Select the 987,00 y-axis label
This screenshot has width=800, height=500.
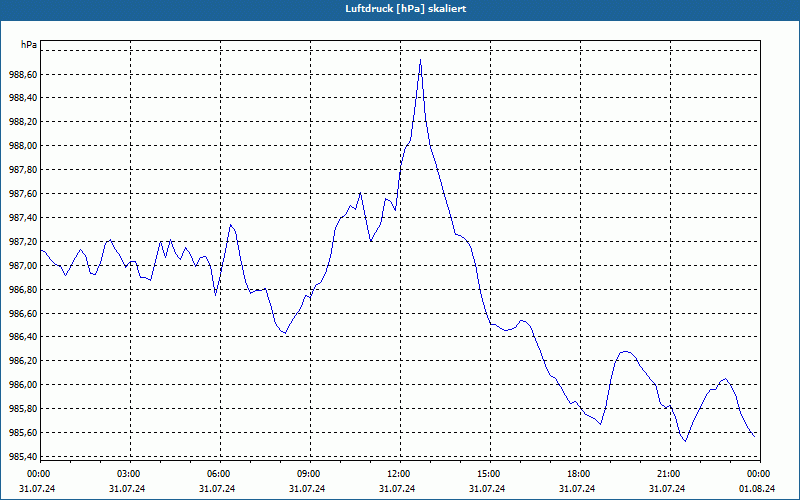(x=23, y=265)
